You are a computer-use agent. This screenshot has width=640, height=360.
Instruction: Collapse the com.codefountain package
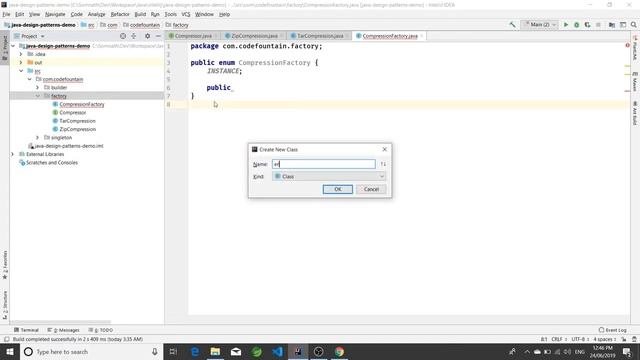click(x=29, y=79)
